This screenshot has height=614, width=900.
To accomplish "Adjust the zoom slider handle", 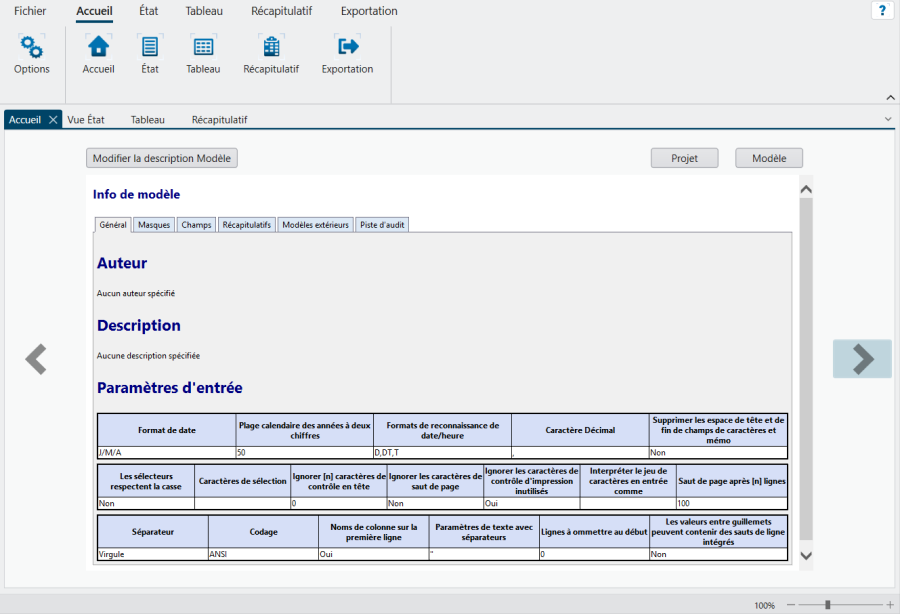I will 827,605.
